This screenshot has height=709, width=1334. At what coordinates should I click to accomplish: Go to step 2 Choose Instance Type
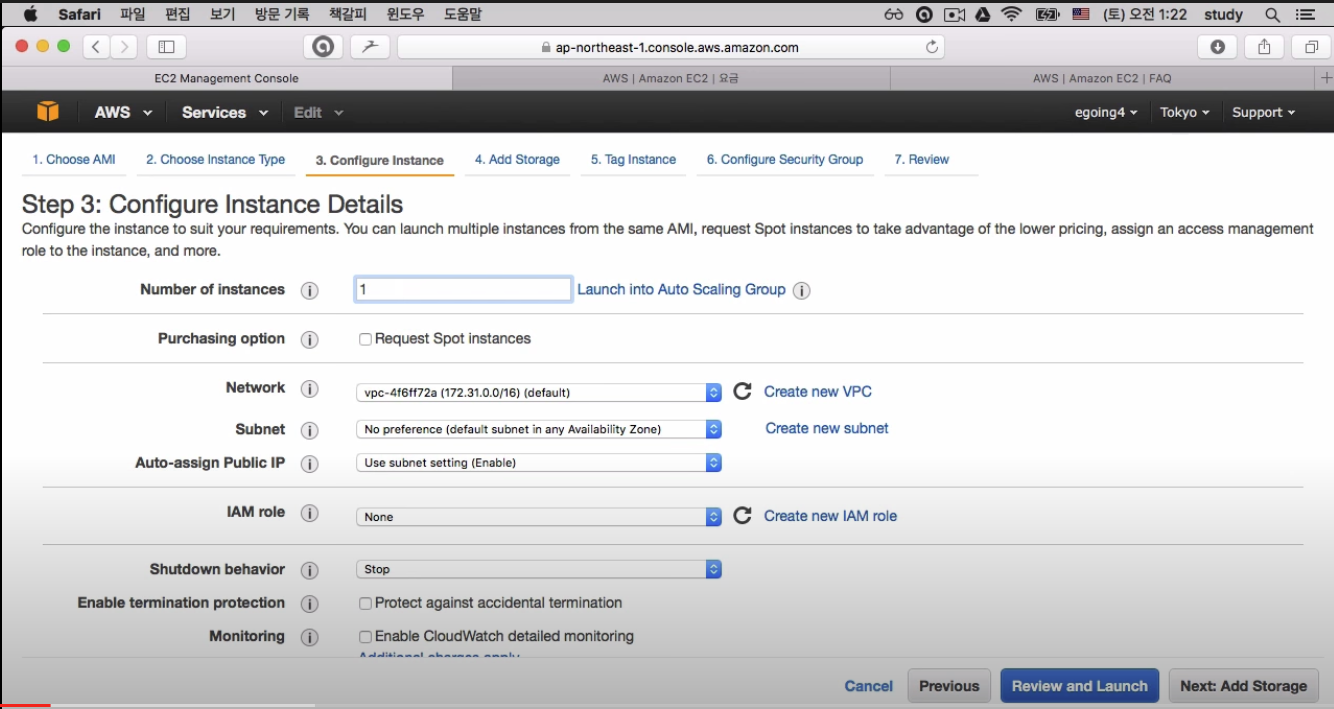click(x=215, y=160)
